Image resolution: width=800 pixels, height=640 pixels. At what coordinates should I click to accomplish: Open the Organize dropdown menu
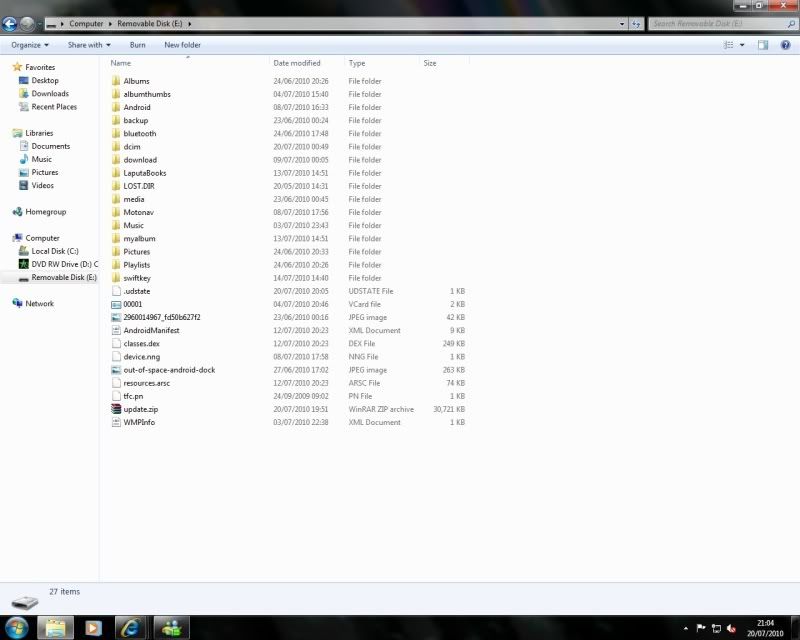pos(30,45)
